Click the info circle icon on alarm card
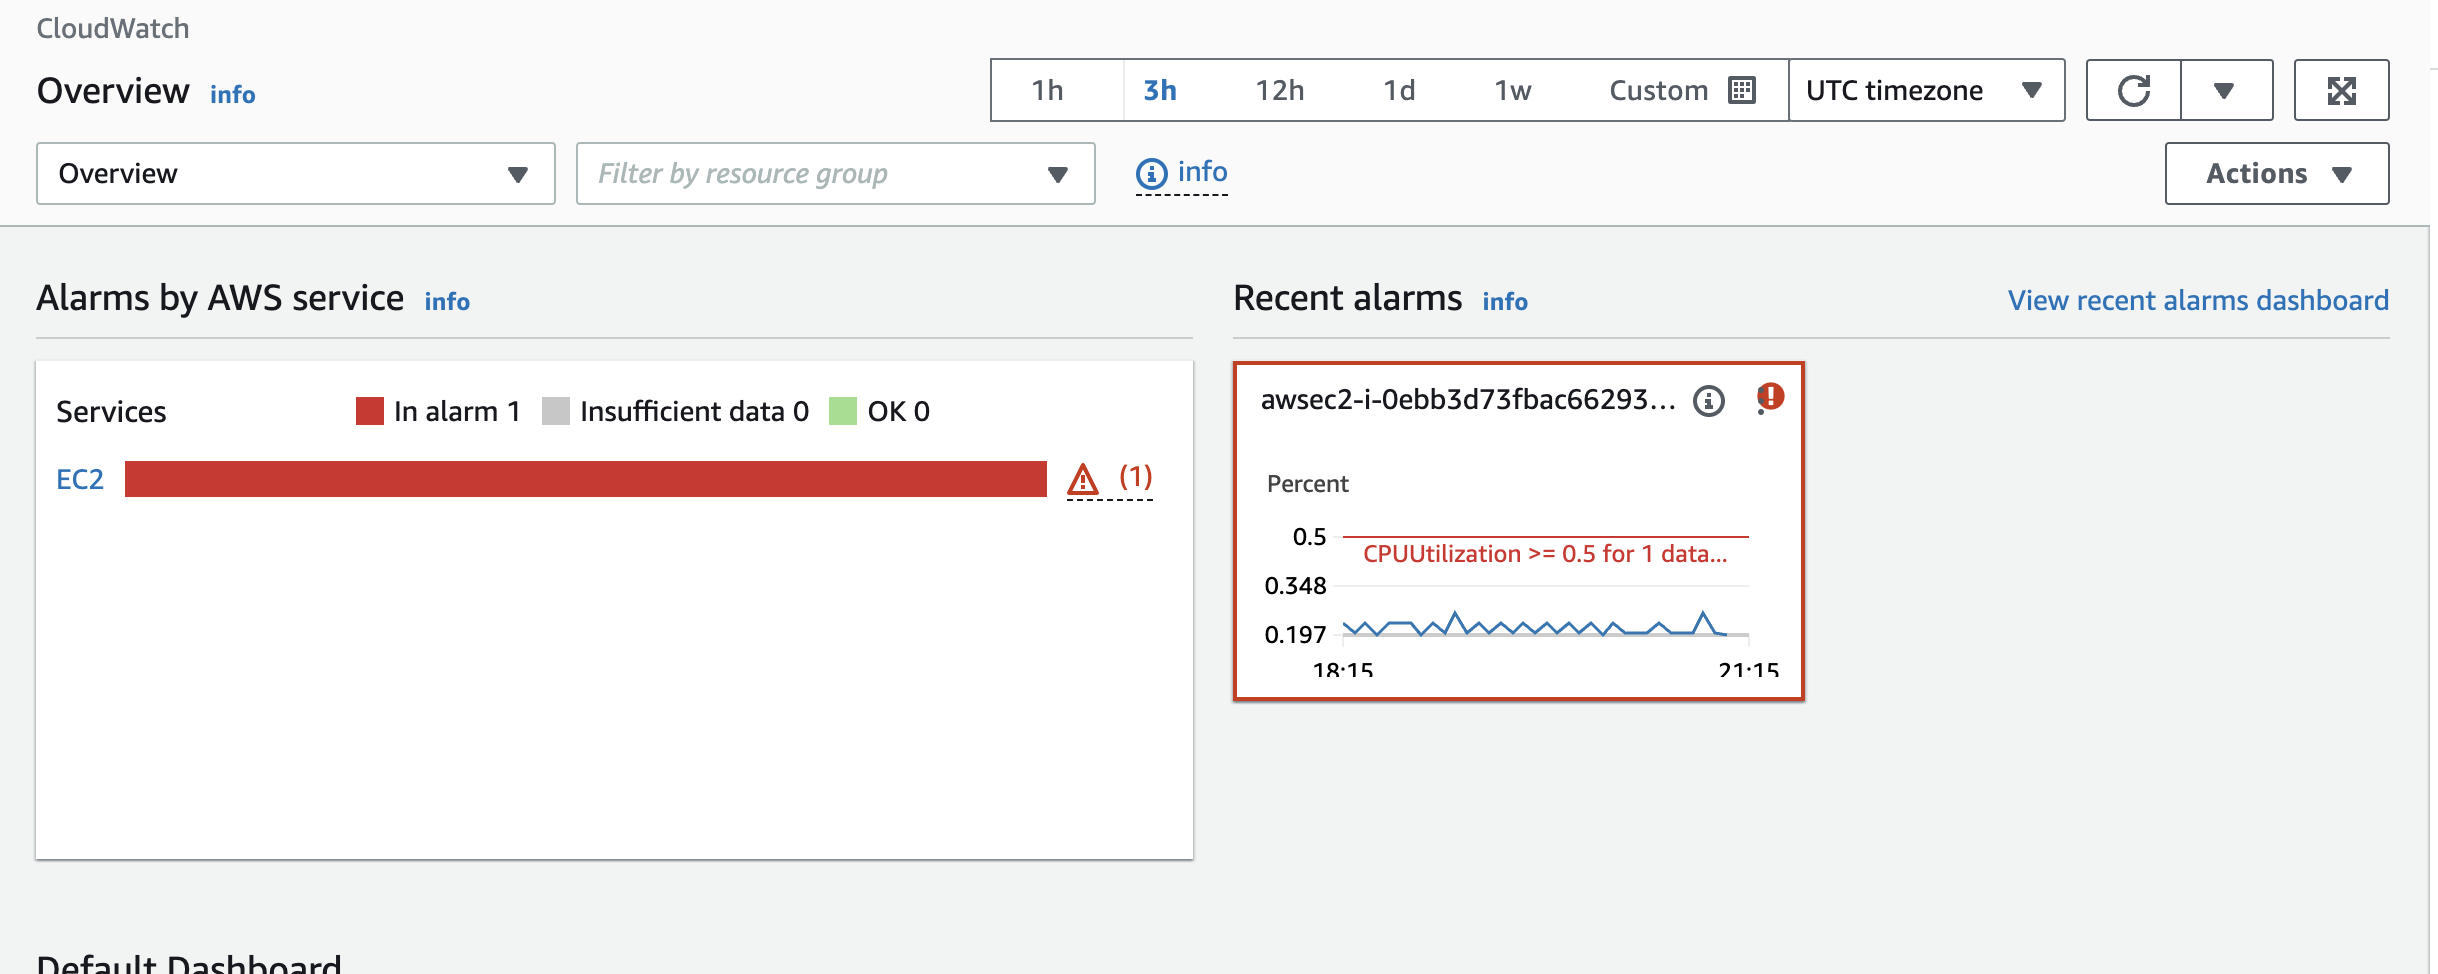The image size is (2438, 974). tap(1708, 401)
